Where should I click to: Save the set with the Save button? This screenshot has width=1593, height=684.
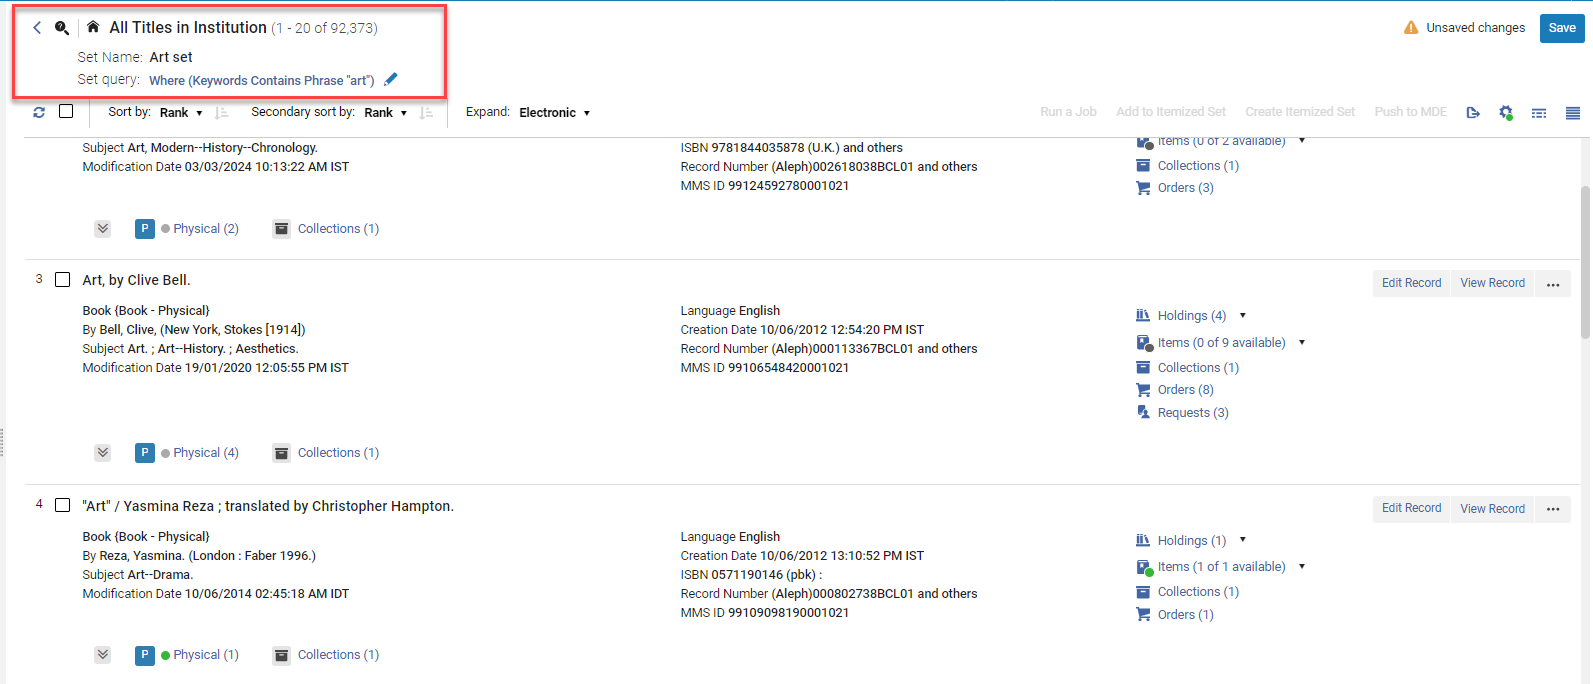point(1562,28)
